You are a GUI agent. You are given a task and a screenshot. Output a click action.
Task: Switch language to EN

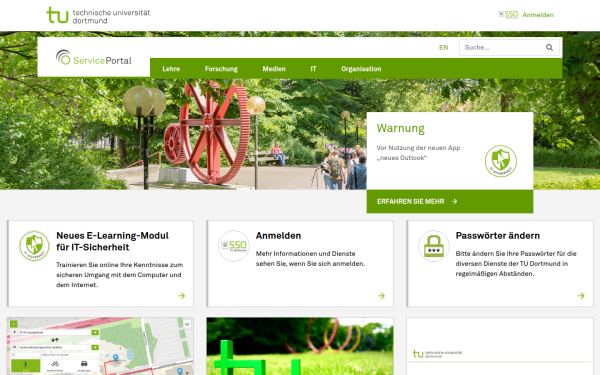(443, 47)
